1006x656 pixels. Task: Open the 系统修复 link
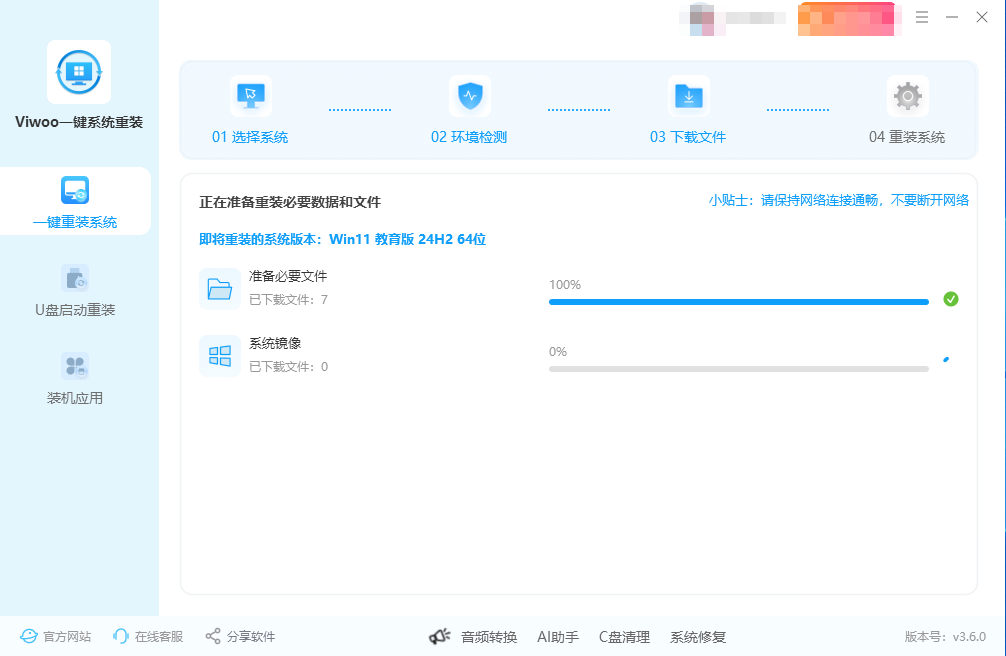pyautogui.click(x=698, y=637)
